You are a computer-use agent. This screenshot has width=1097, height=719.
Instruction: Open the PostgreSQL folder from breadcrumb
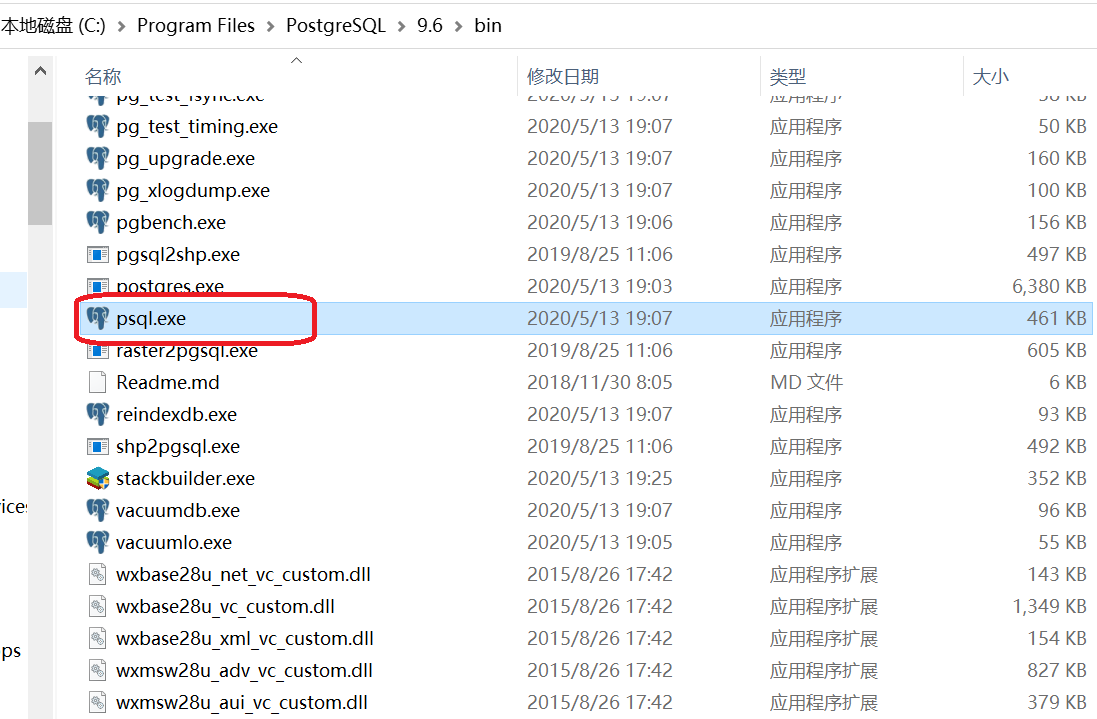point(335,25)
